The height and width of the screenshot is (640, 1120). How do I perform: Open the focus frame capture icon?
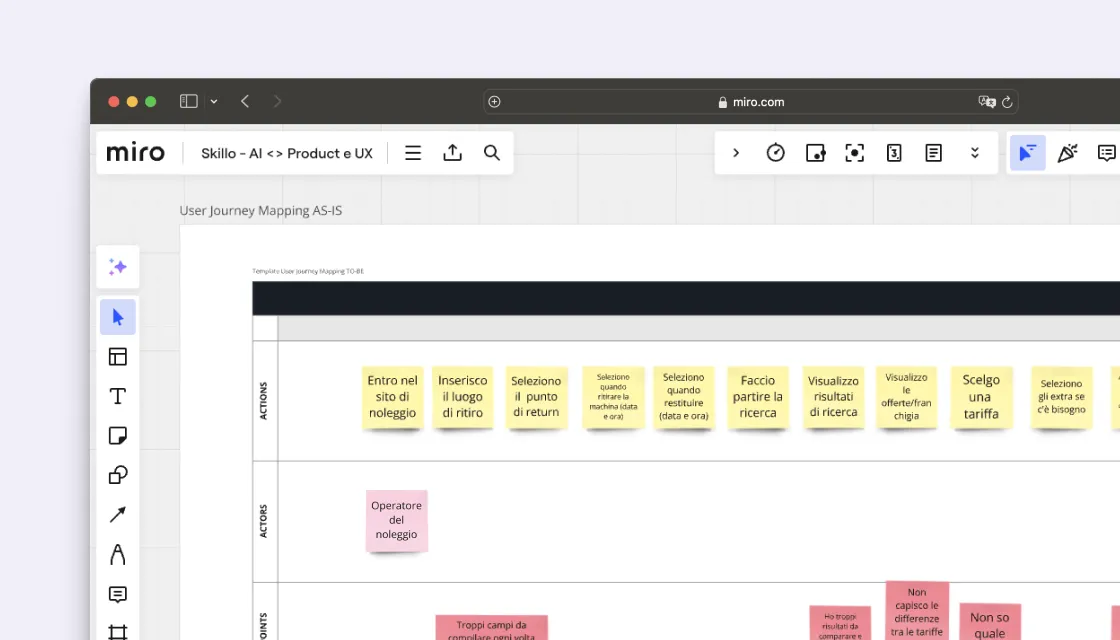click(x=854, y=153)
